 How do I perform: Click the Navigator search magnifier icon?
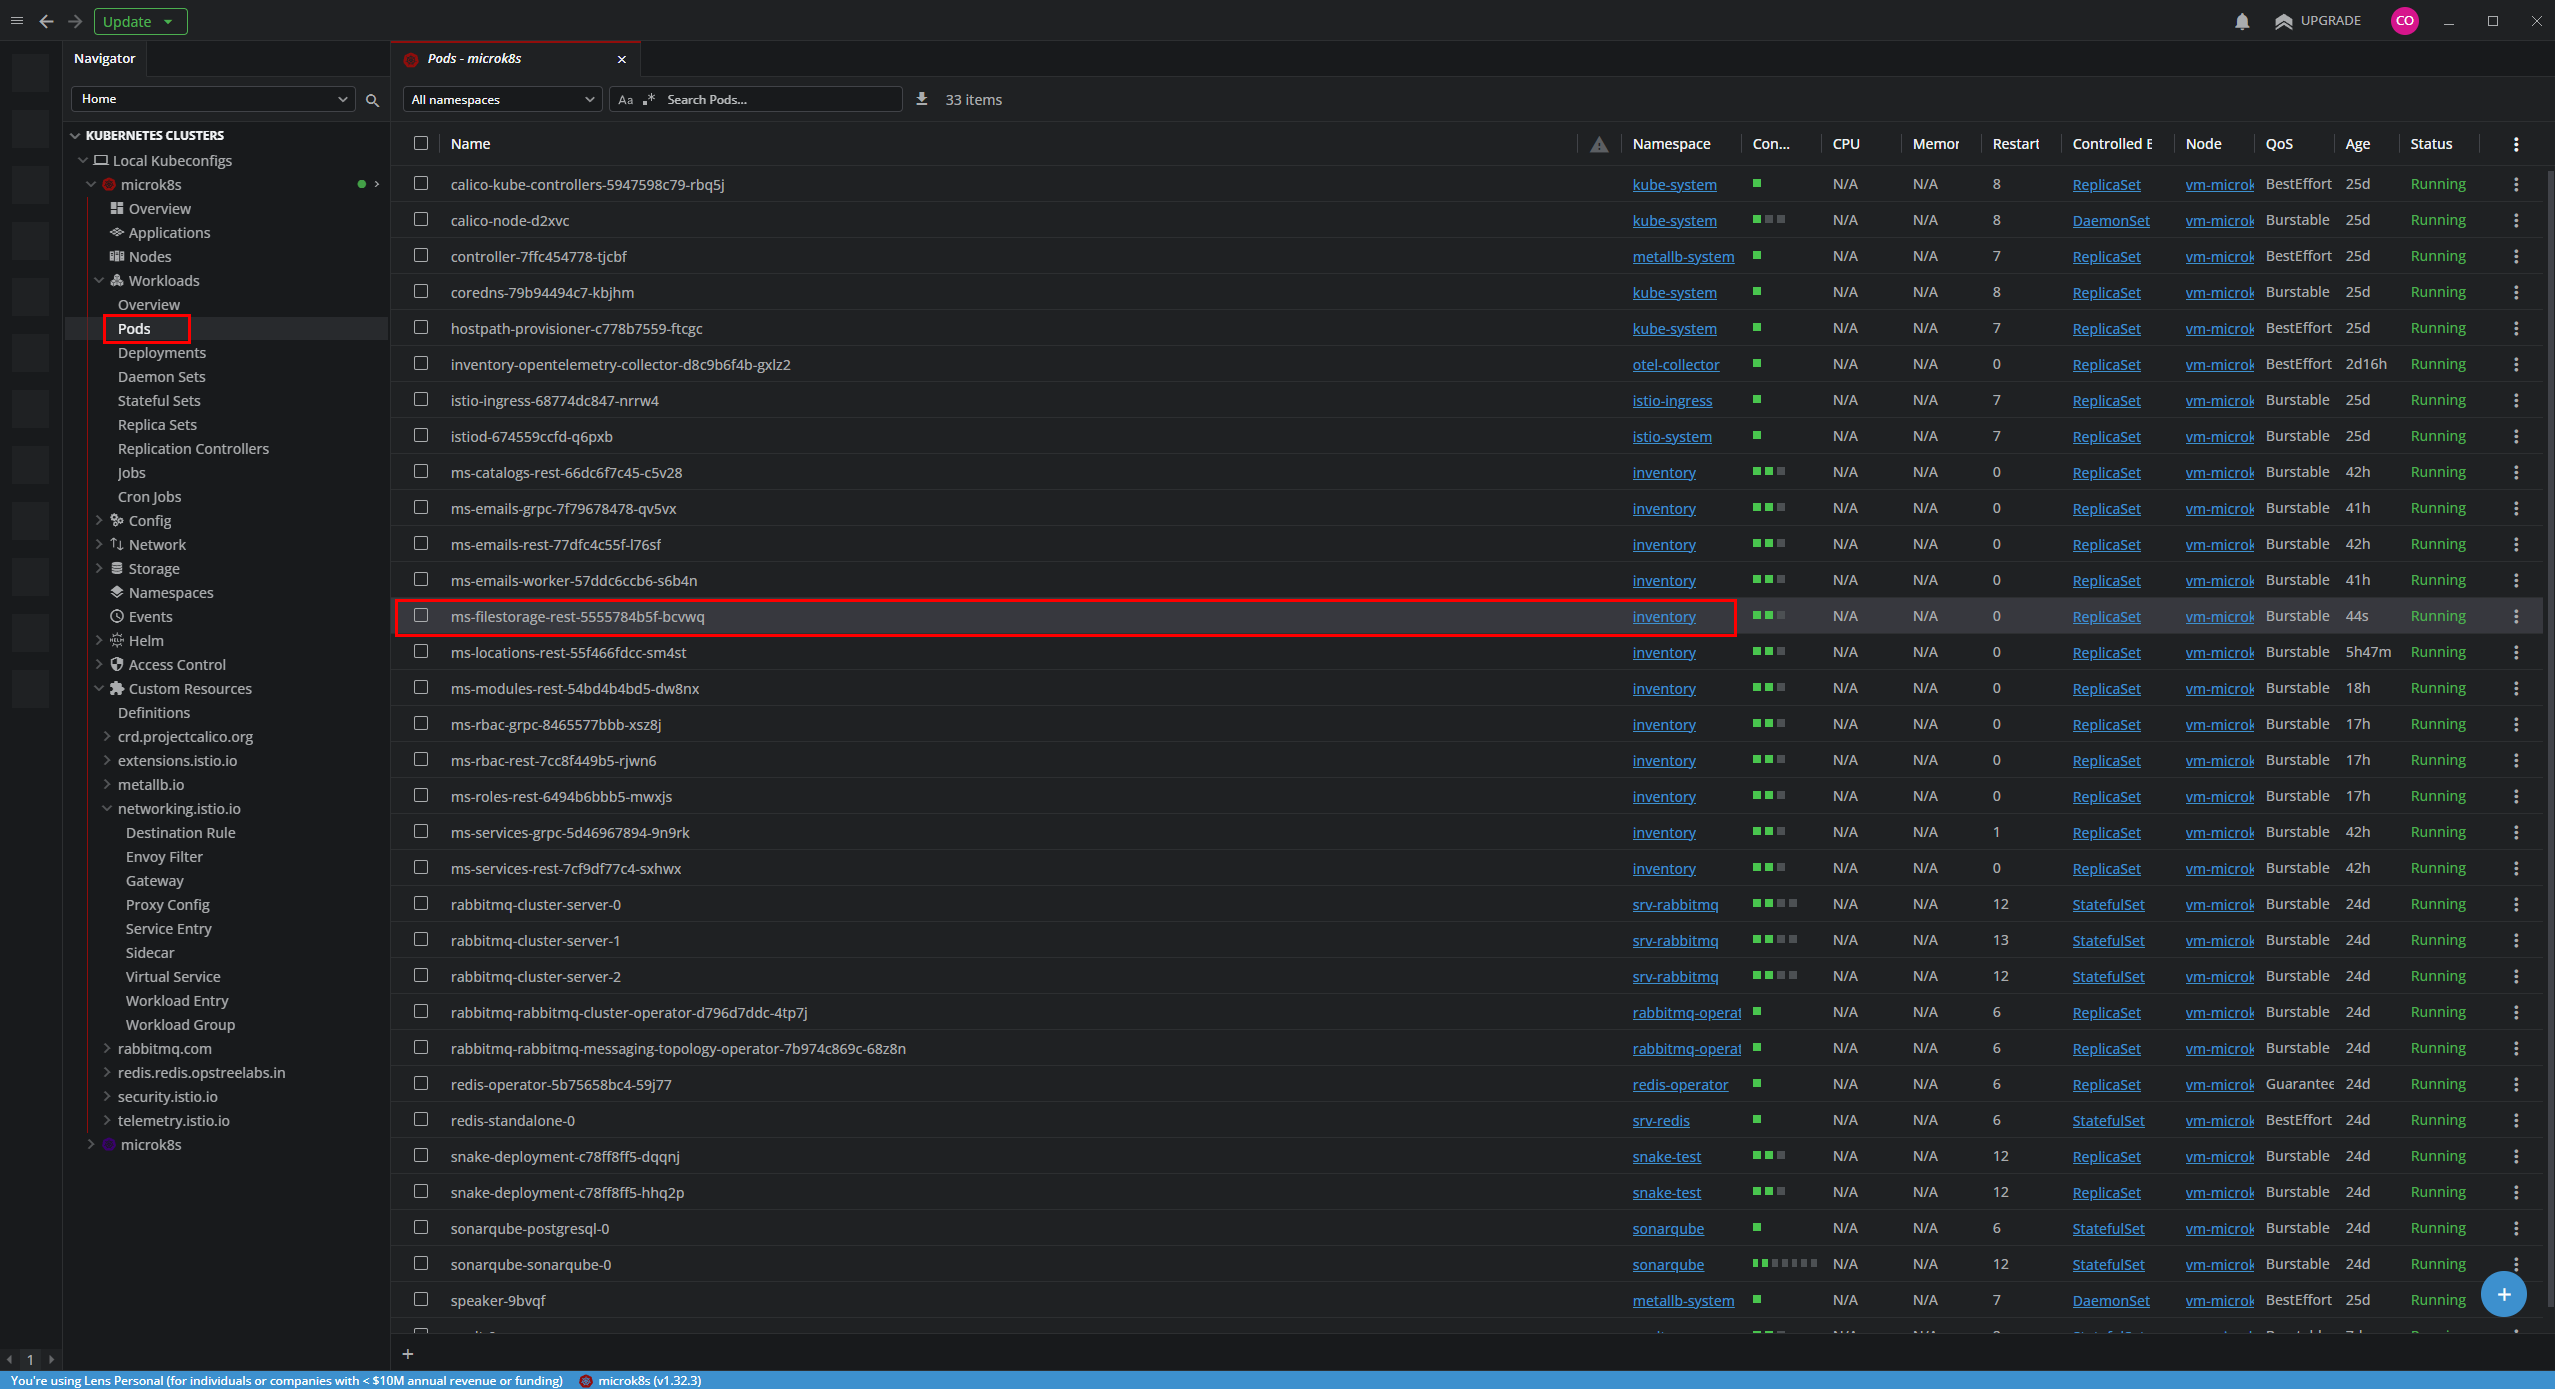coord(372,100)
